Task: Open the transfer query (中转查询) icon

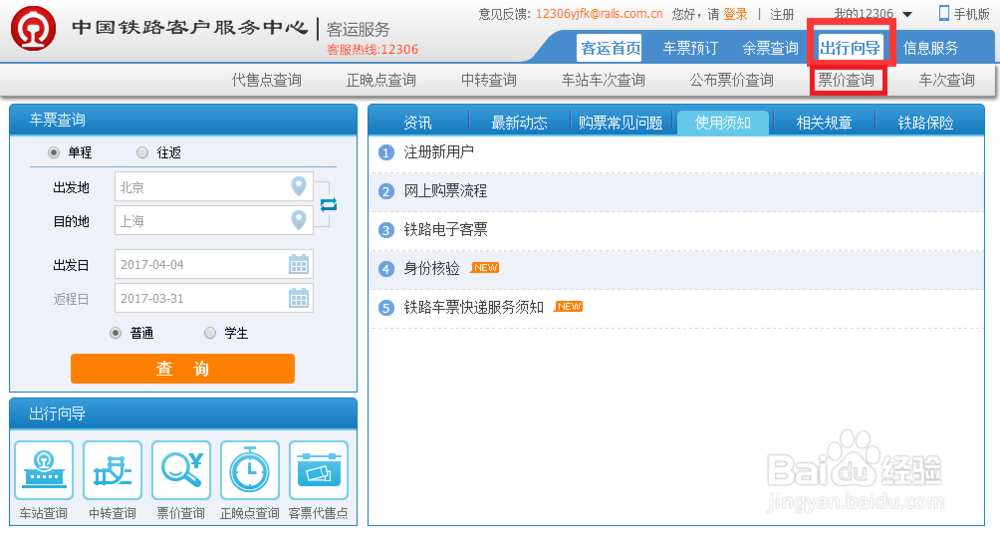Action: pos(112,470)
